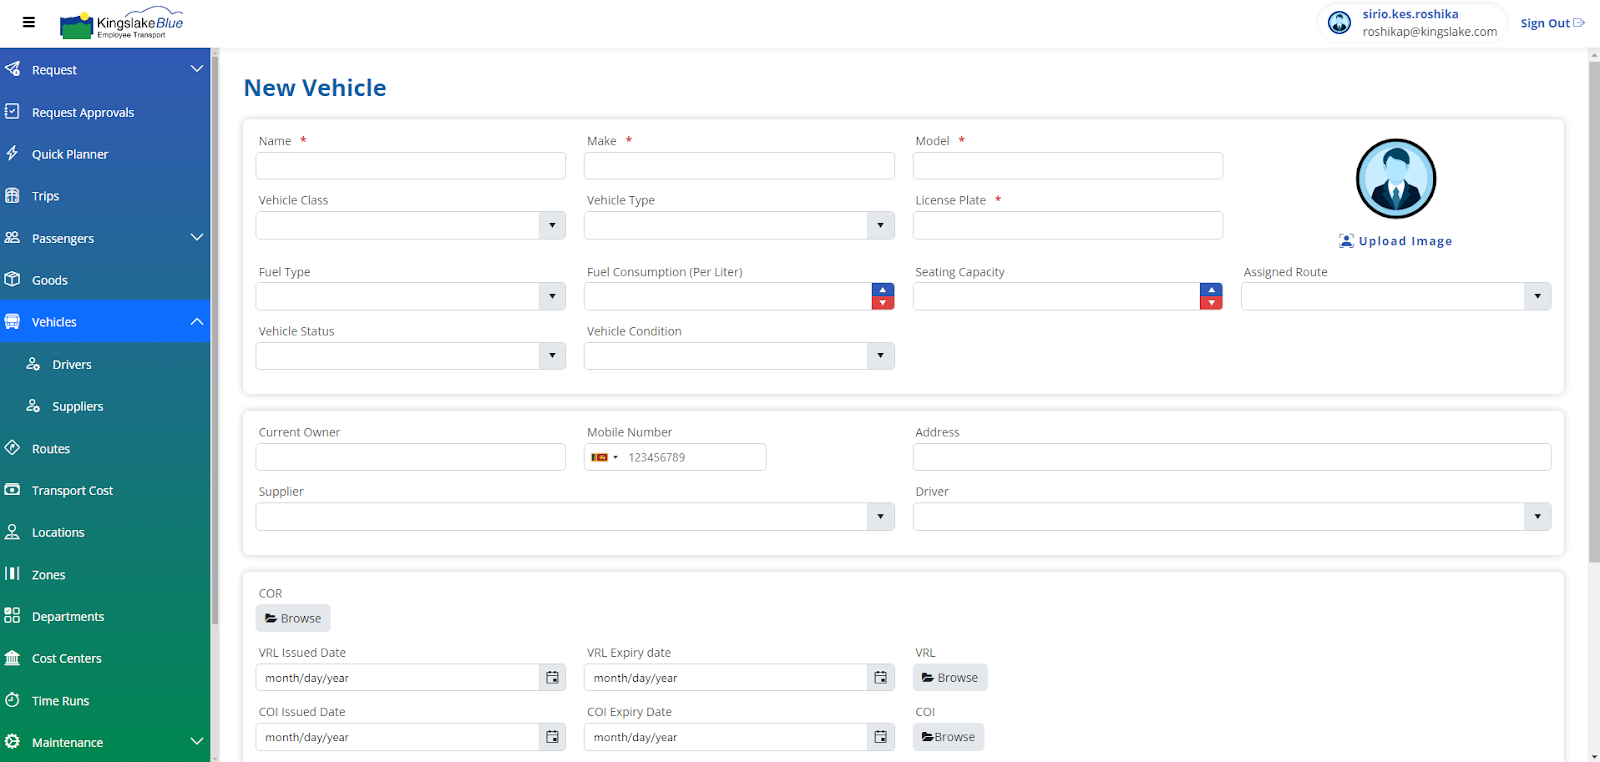The height and width of the screenshot is (762, 1600).
Task: Click the Departments grid icon
Action: click(x=12, y=616)
